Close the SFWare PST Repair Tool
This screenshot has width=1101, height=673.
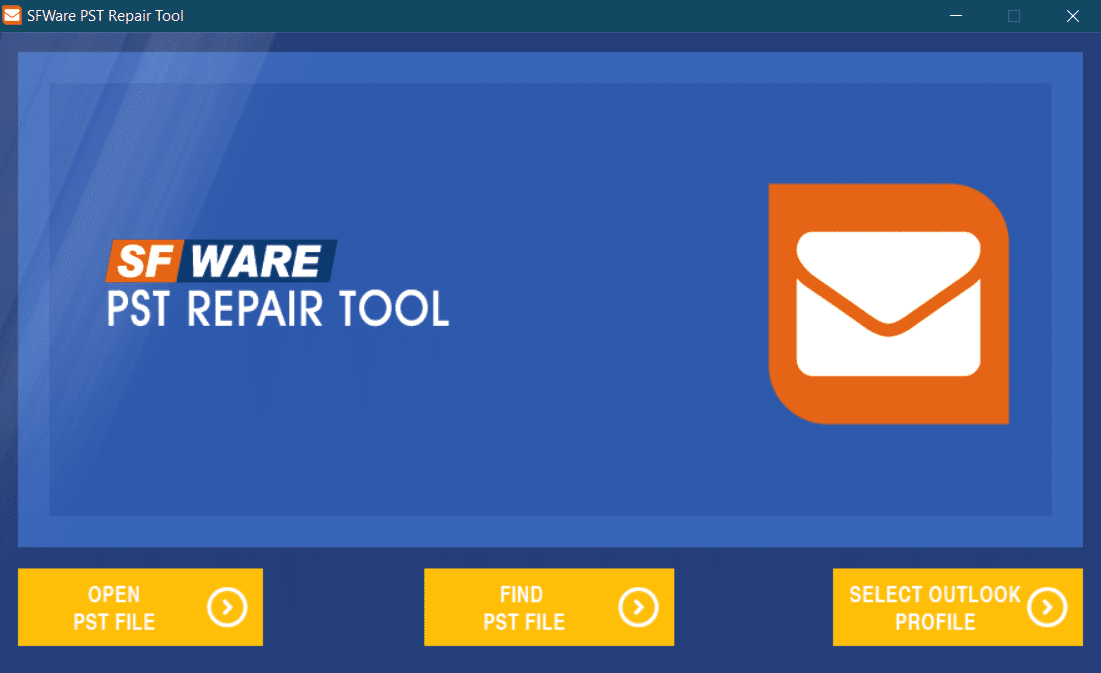1073,16
